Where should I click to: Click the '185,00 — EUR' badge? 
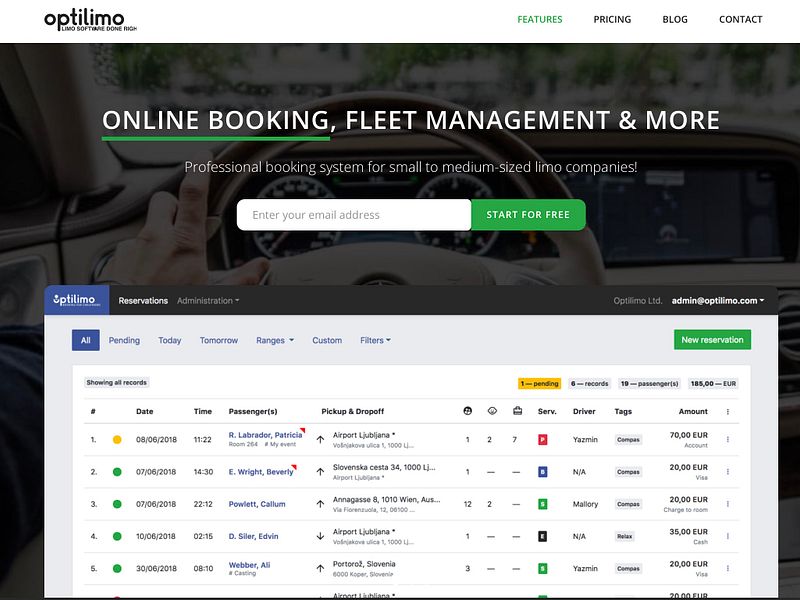713,384
